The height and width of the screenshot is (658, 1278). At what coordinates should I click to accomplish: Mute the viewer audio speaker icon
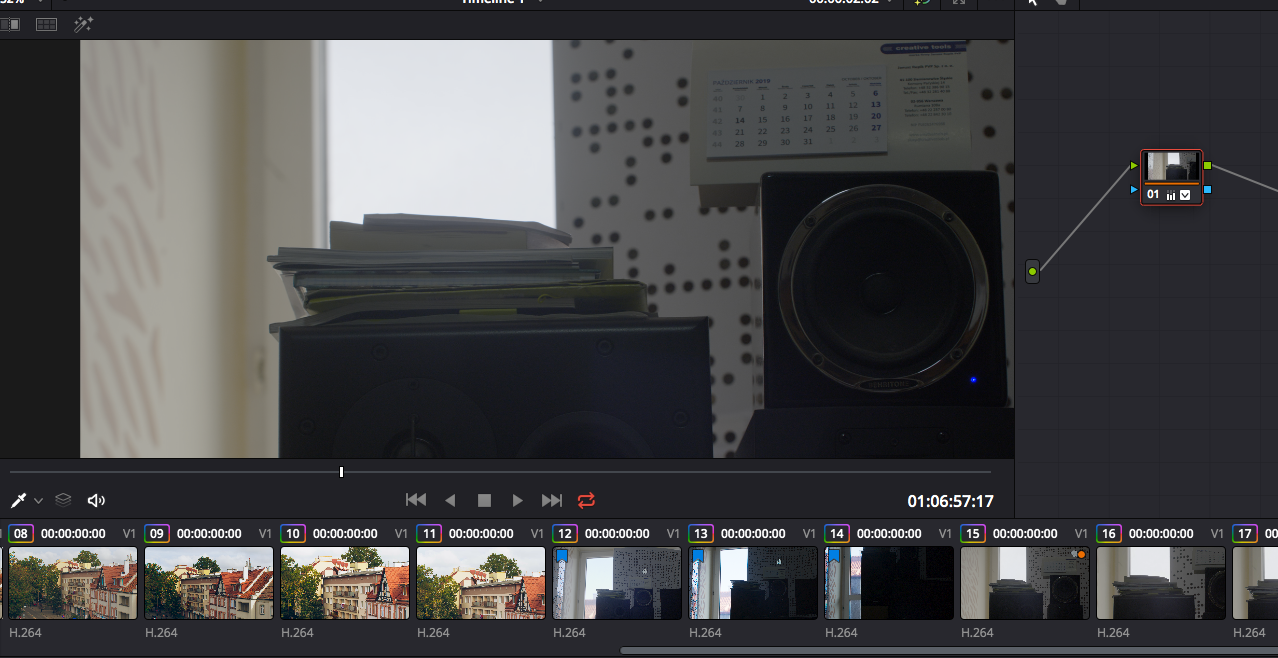(96, 500)
